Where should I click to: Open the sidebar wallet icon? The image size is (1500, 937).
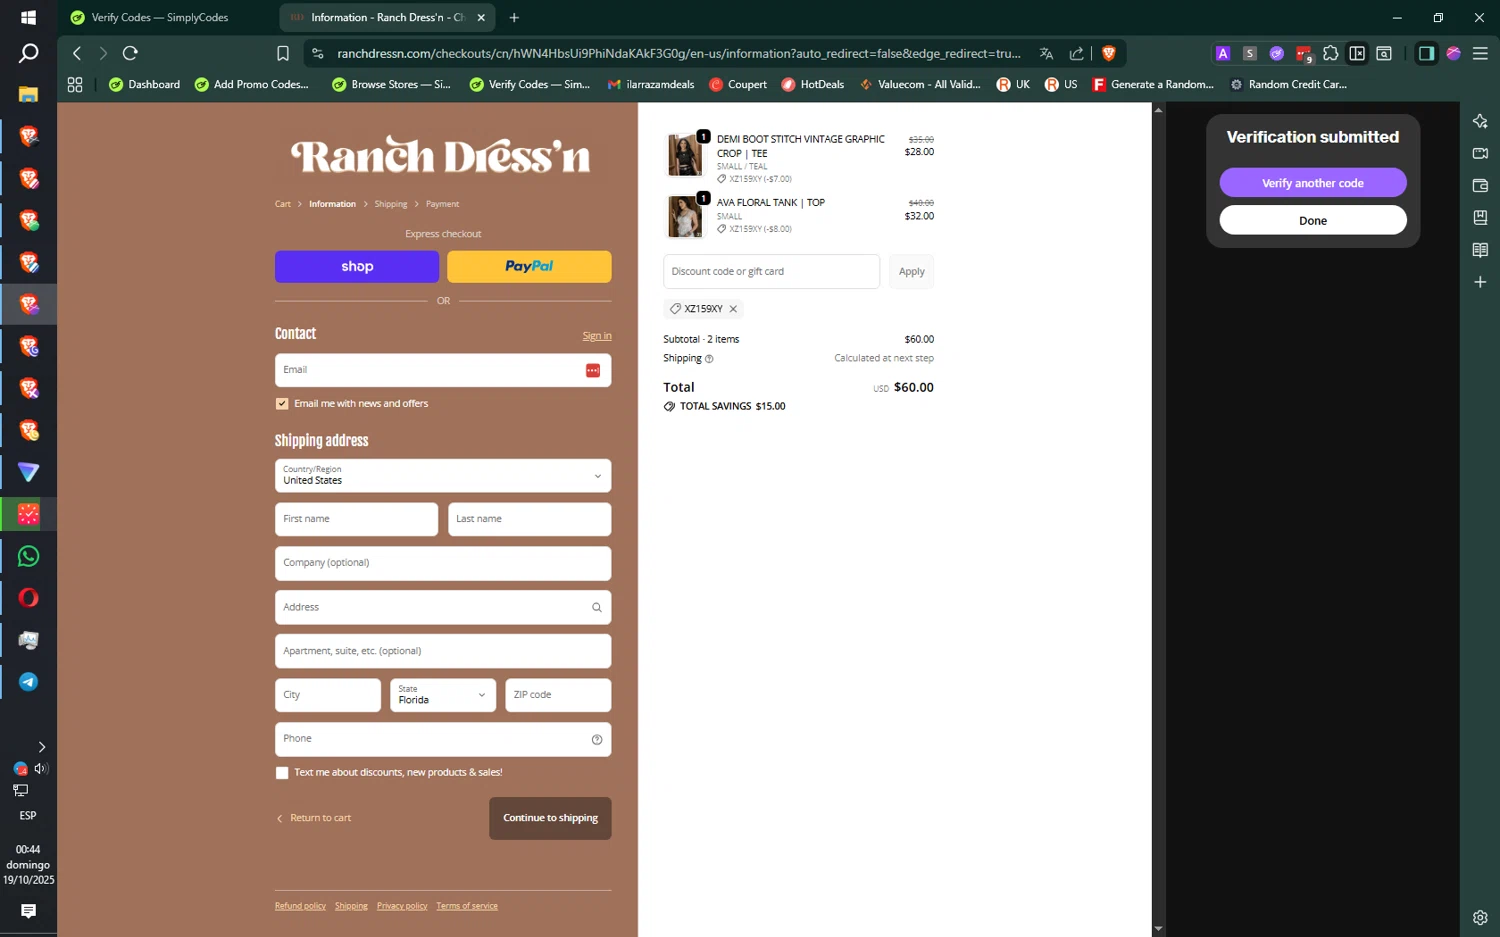pos(1480,185)
